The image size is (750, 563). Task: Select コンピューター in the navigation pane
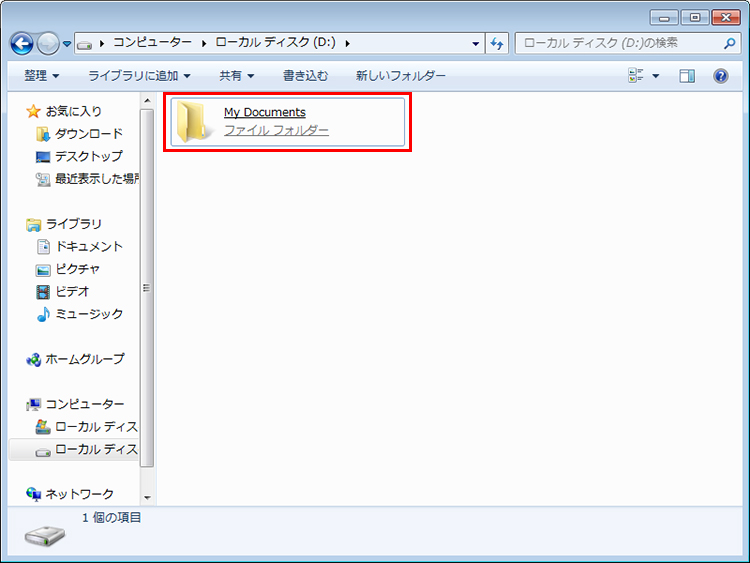pyautogui.click(x=85, y=404)
